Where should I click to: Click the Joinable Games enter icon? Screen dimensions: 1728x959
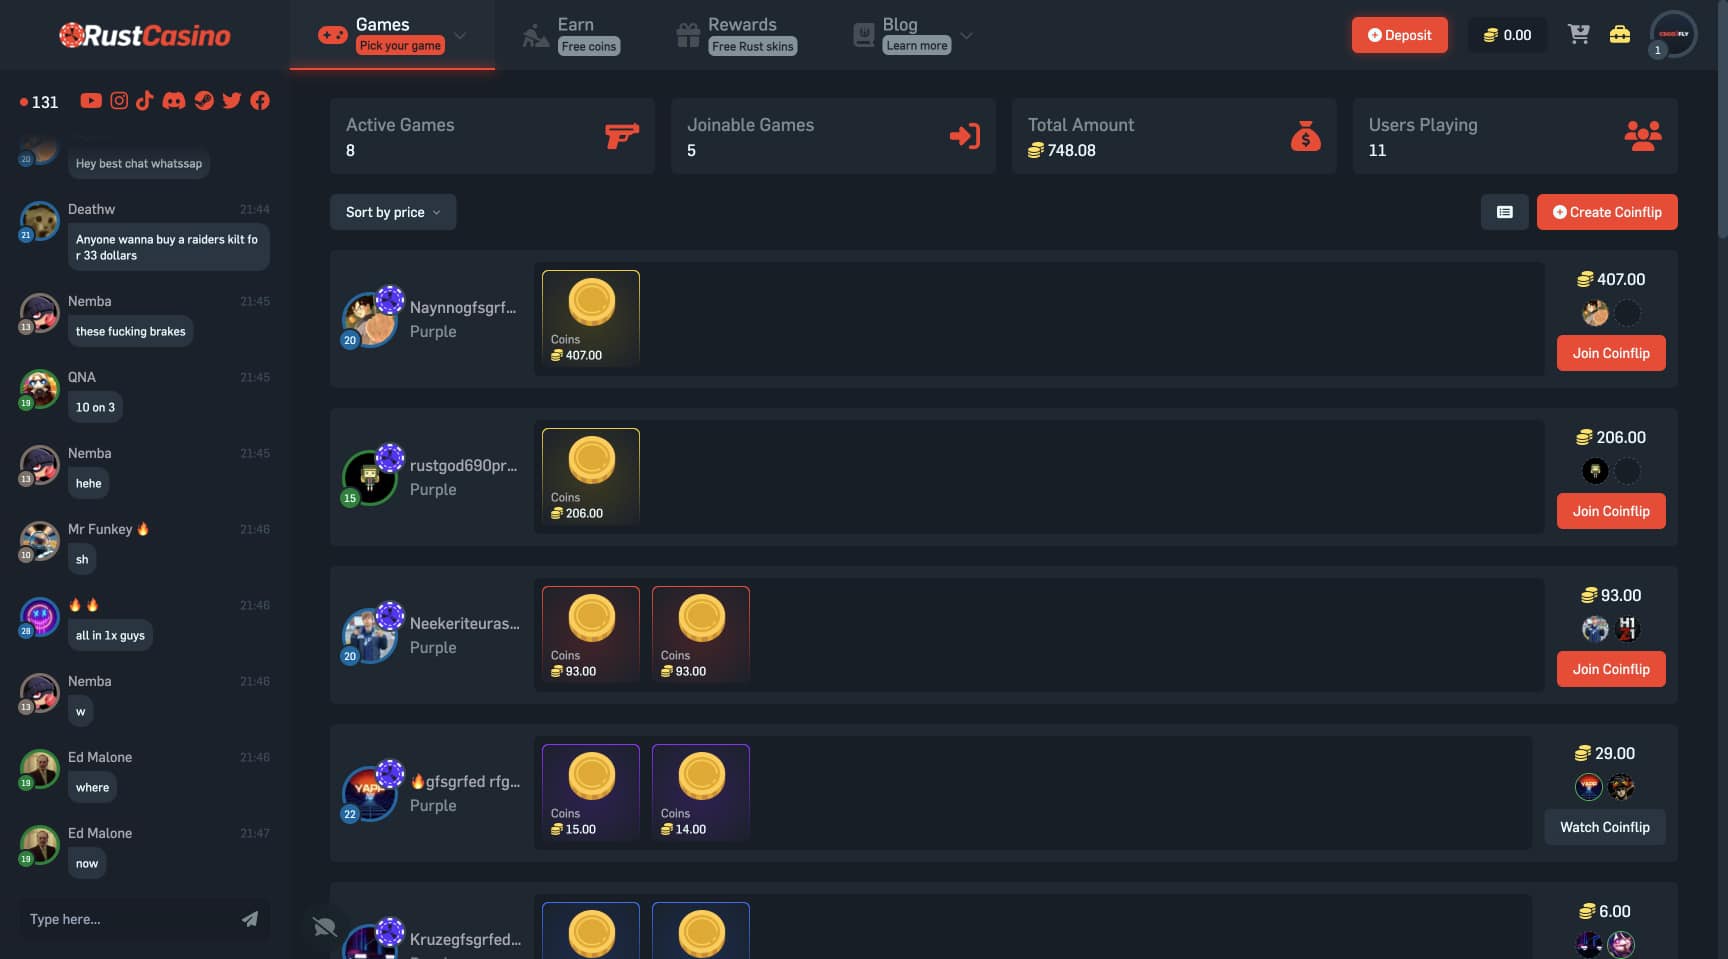964,136
